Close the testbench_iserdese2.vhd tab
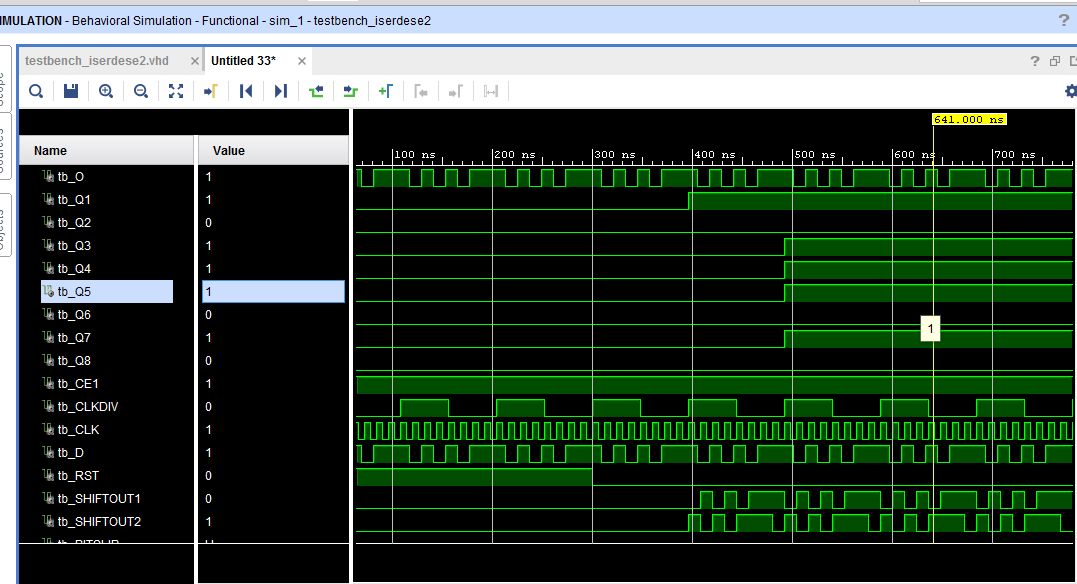Screen dimensions: 1077x584 point(194,61)
